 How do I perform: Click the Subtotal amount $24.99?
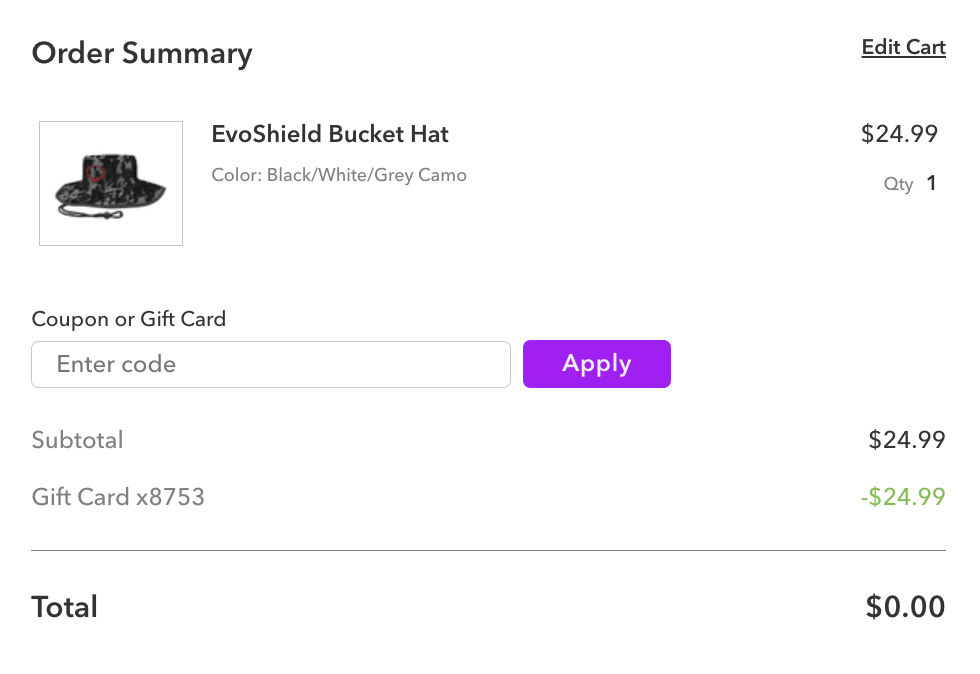tap(907, 440)
